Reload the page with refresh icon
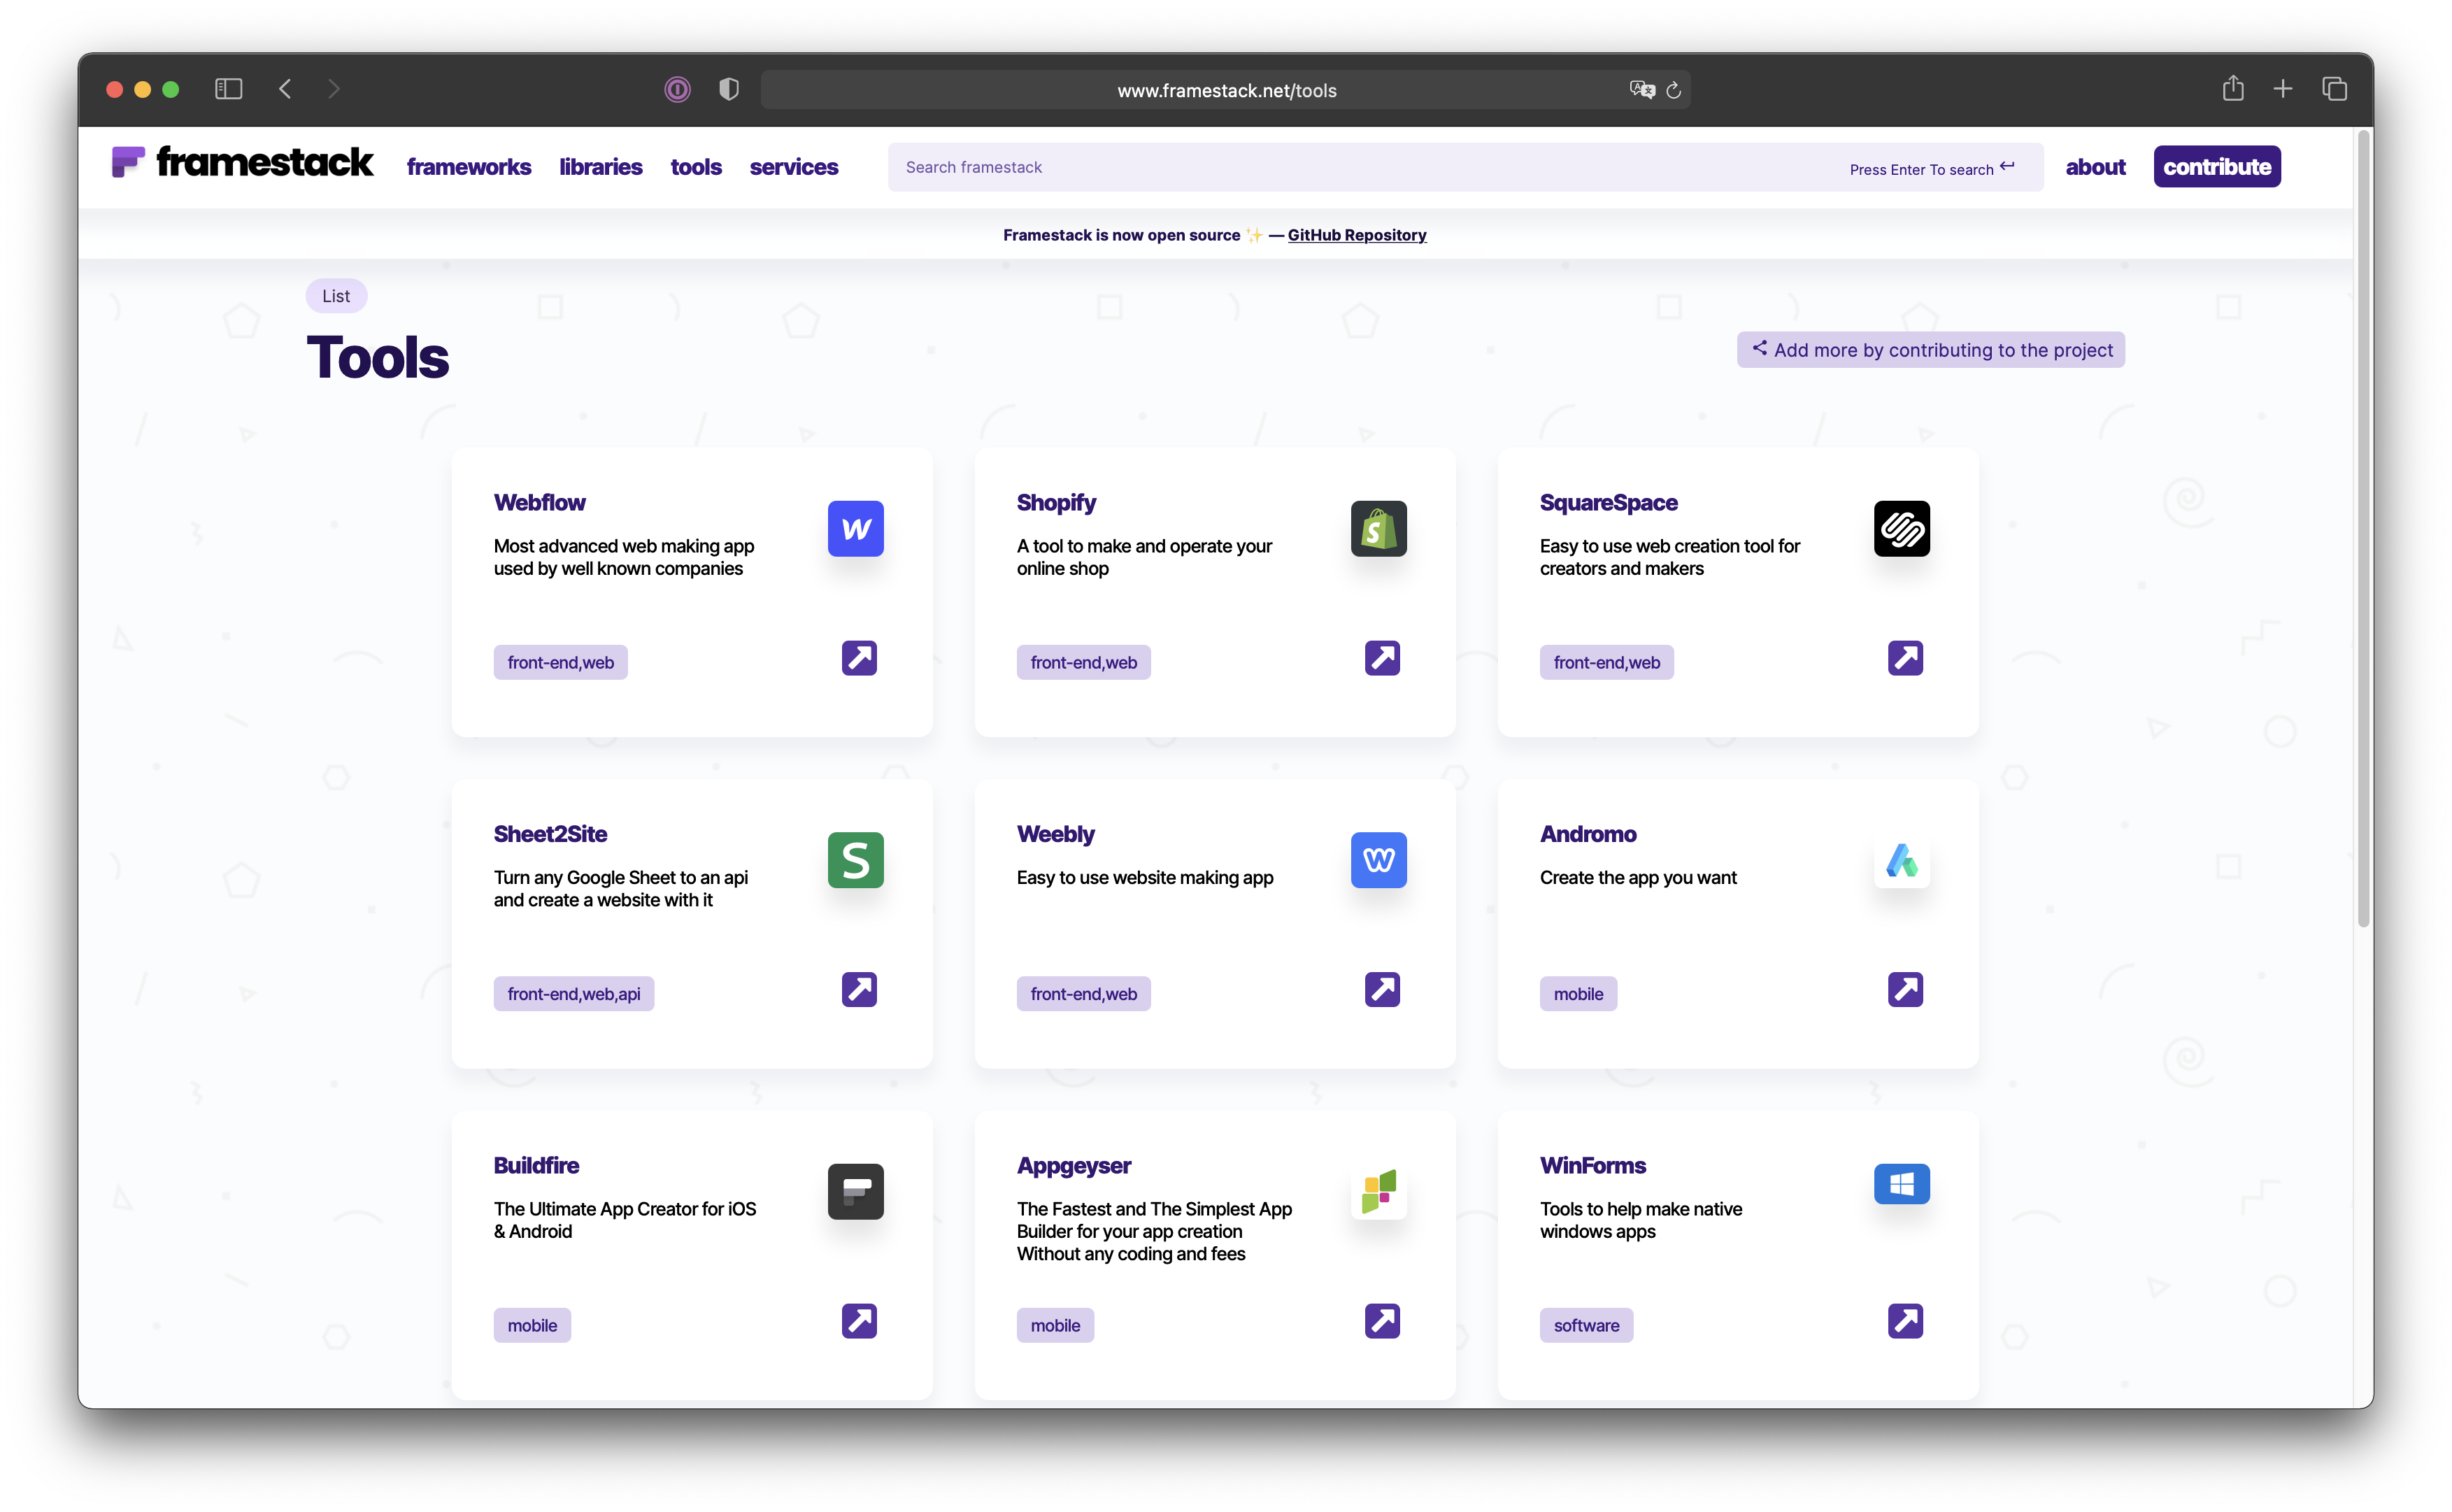 (1673, 90)
